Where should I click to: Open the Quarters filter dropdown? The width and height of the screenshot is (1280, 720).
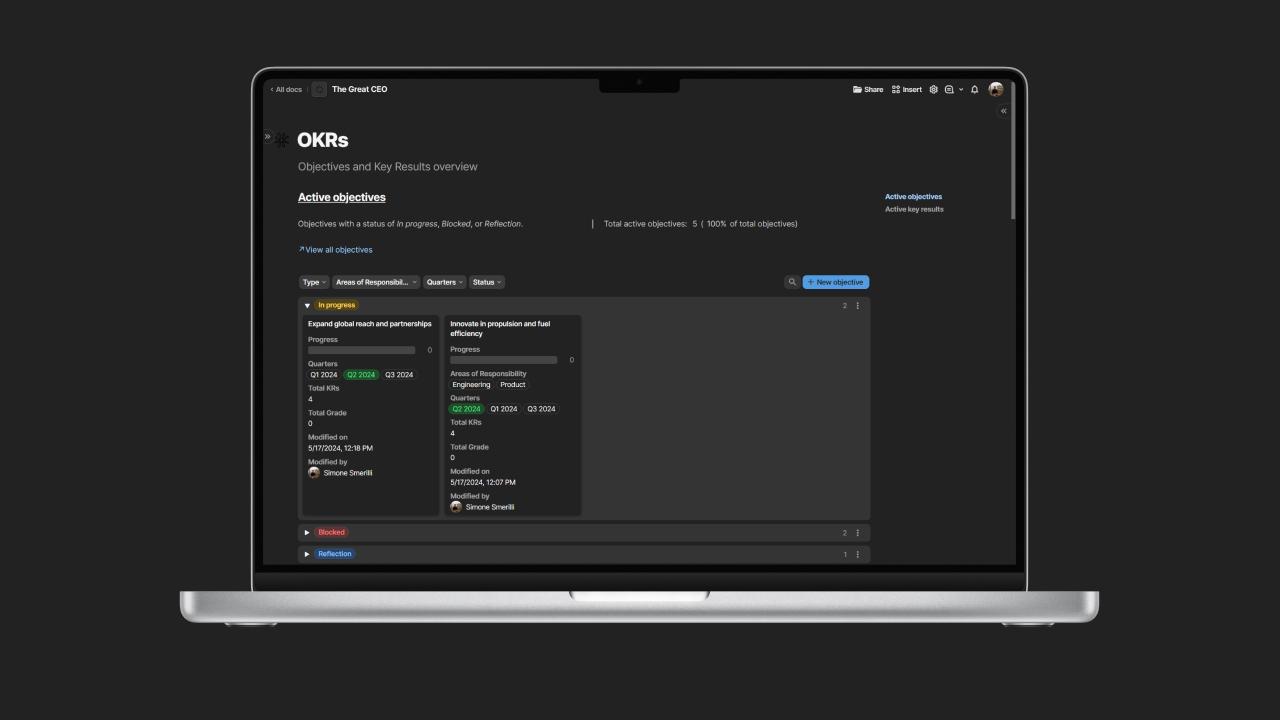tap(445, 282)
